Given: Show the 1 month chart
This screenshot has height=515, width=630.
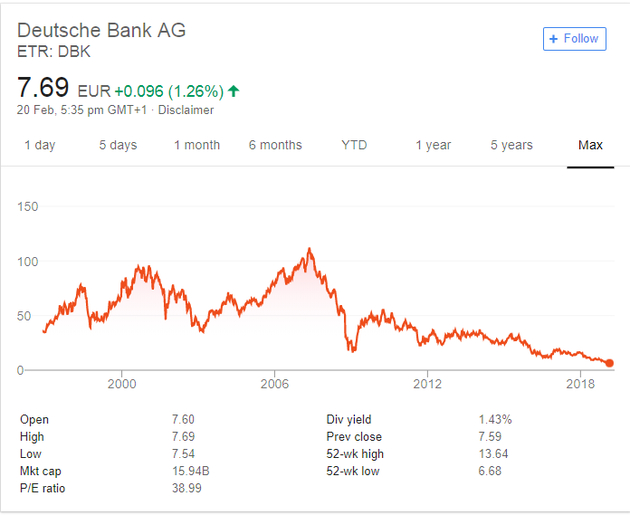Looking at the screenshot, I should pyautogui.click(x=197, y=145).
